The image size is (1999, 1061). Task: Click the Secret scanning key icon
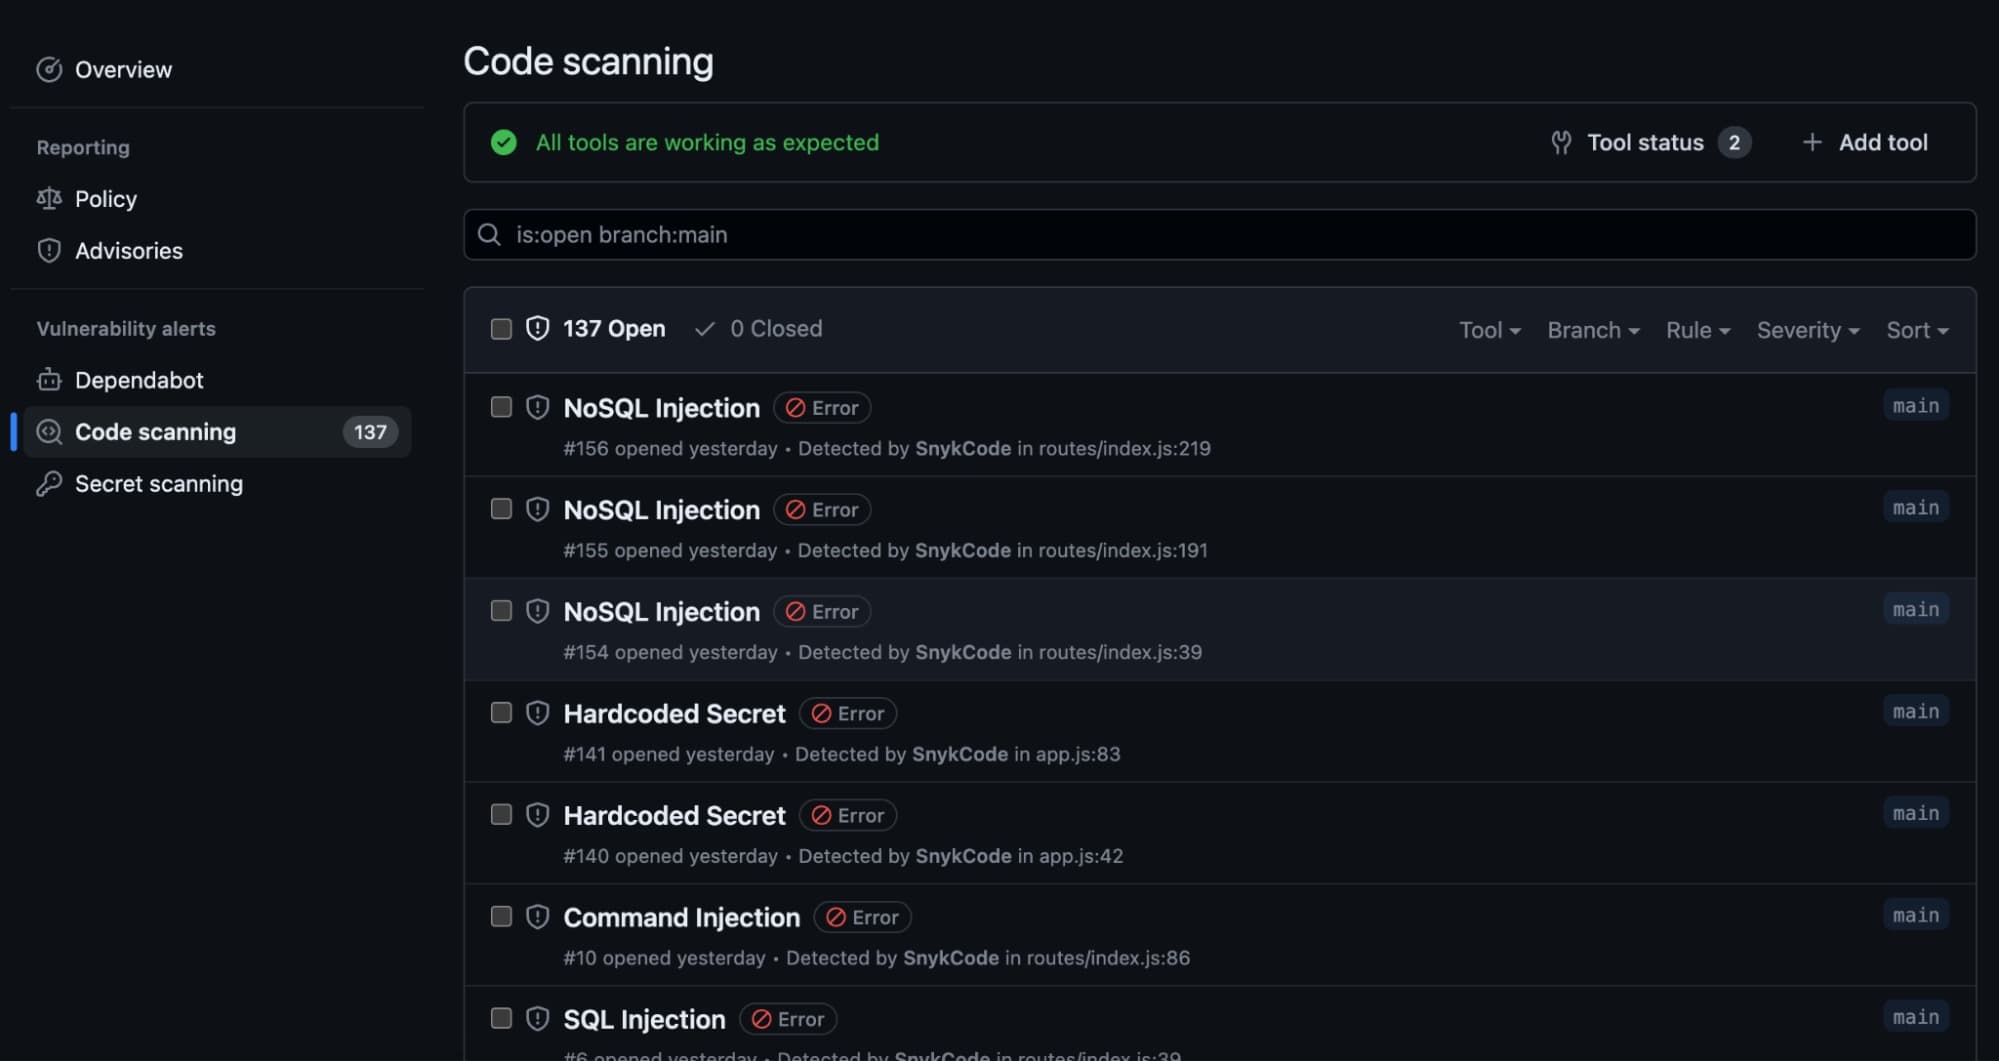click(49, 484)
